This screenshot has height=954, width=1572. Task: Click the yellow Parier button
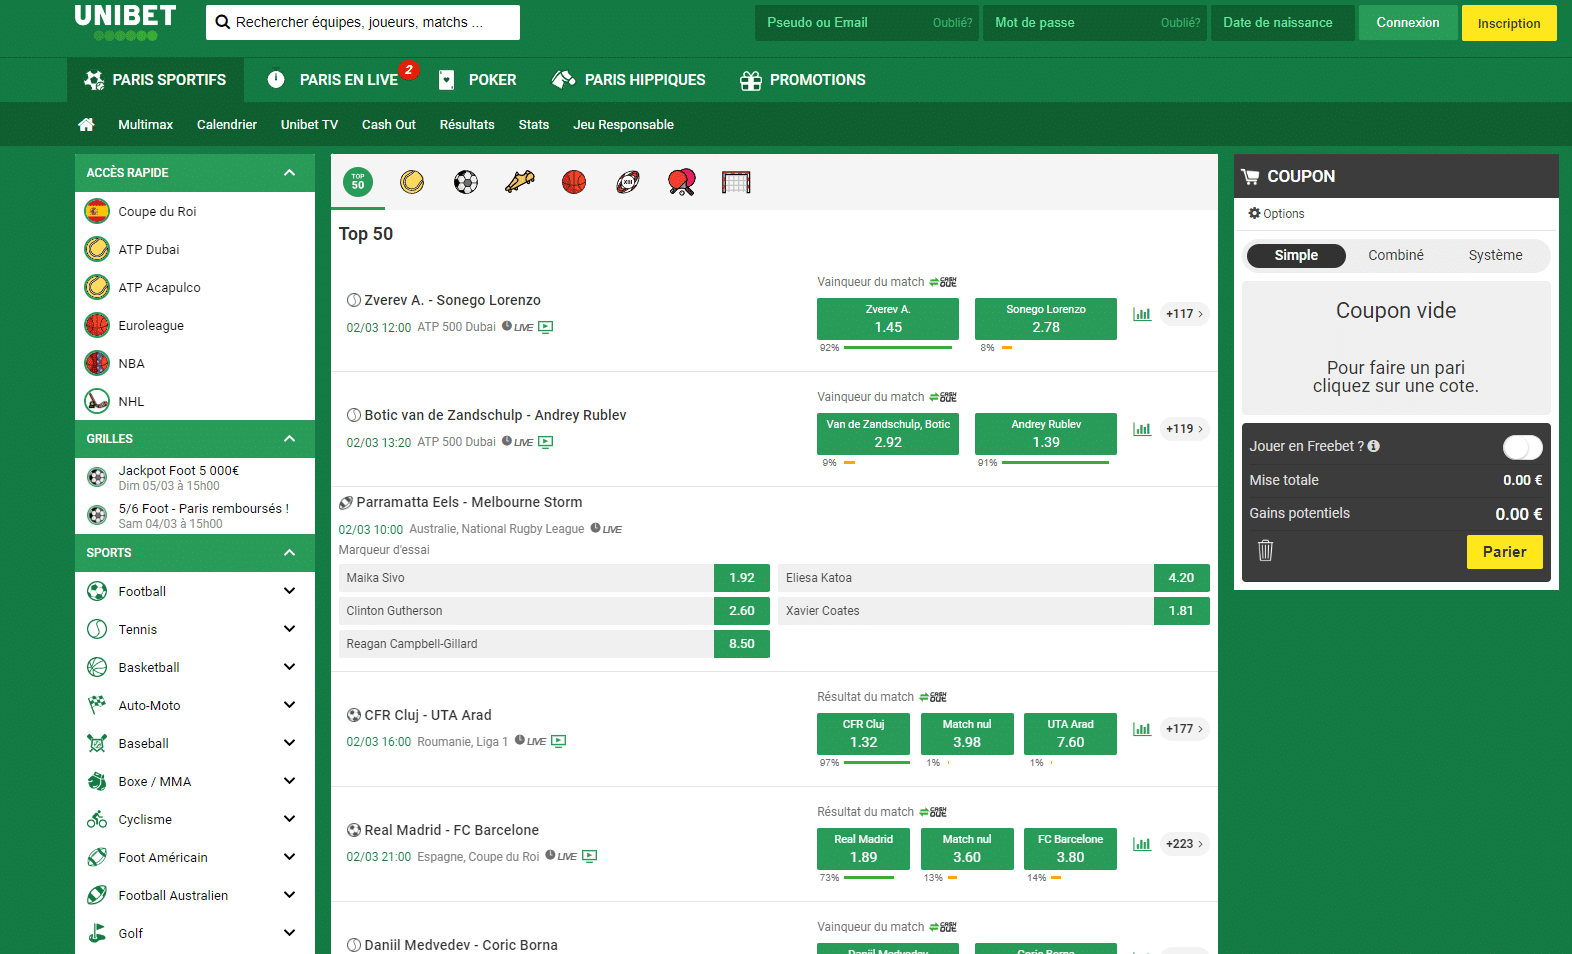1504,552
